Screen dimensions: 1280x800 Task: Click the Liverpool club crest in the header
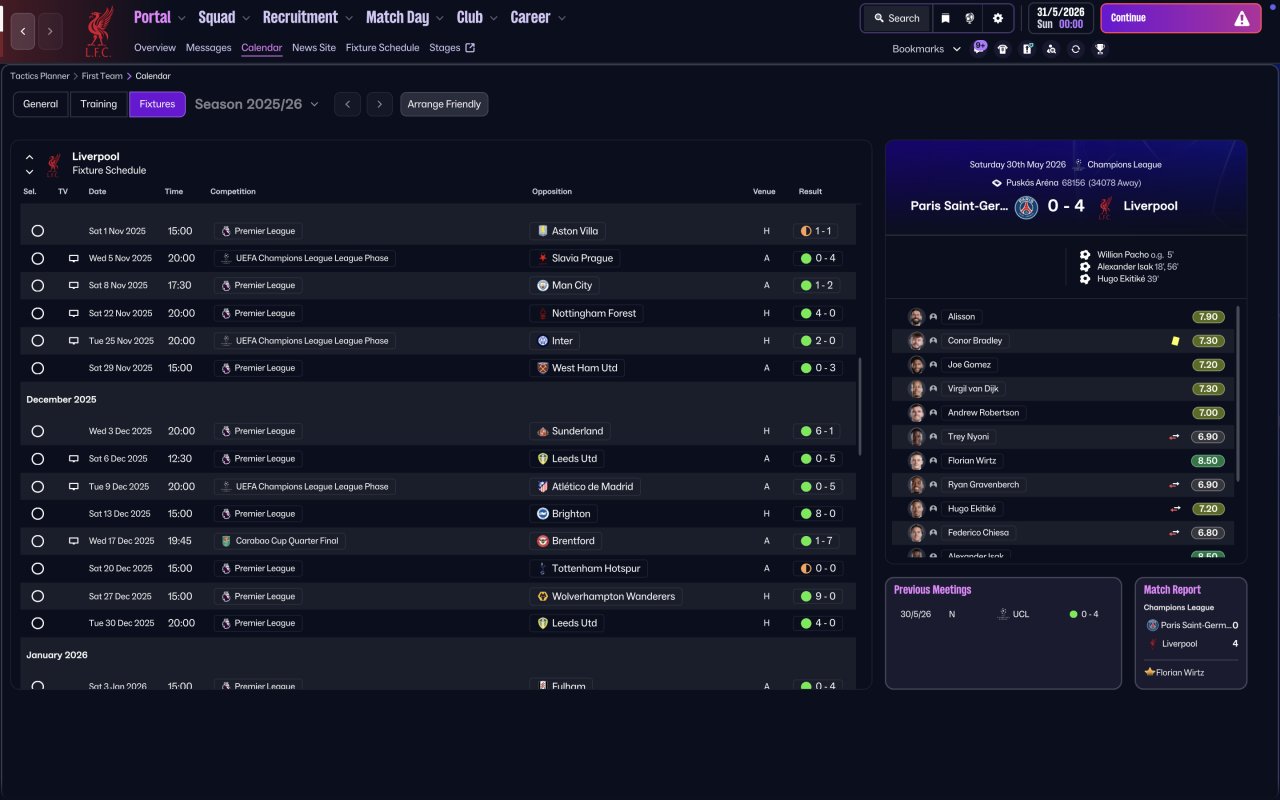click(x=98, y=31)
